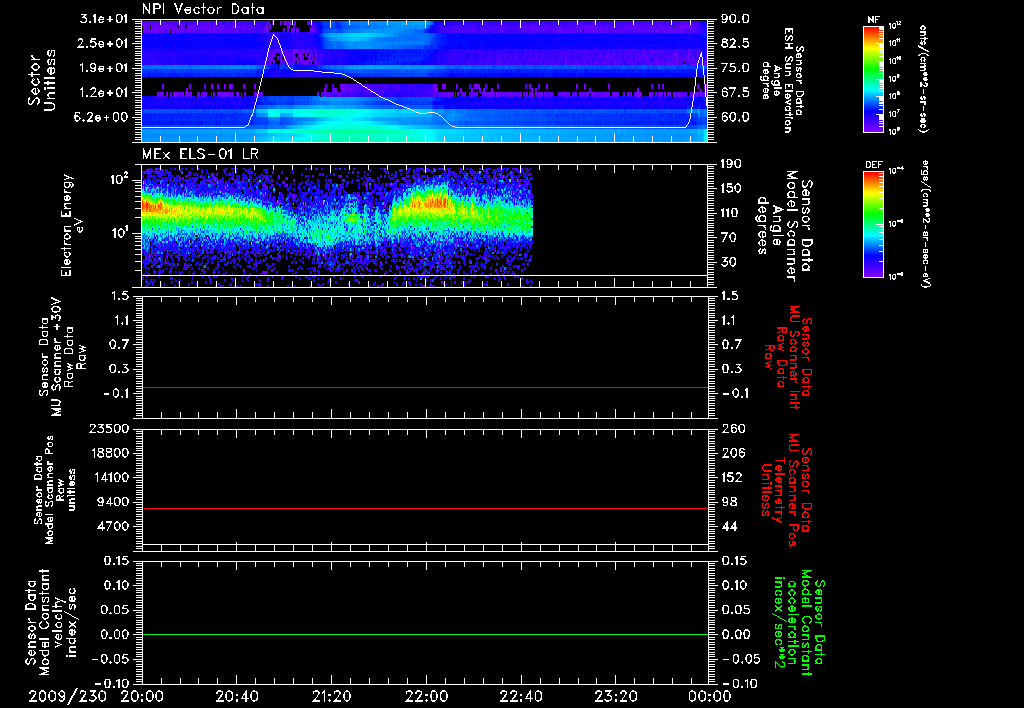
Task: Click the 23:20 time axis label
Action: (616, 695)
